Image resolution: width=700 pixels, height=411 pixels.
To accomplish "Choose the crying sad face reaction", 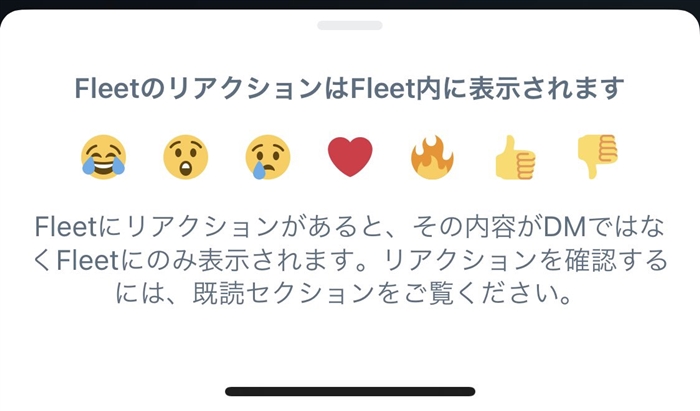I will click(x=267, y=157).
